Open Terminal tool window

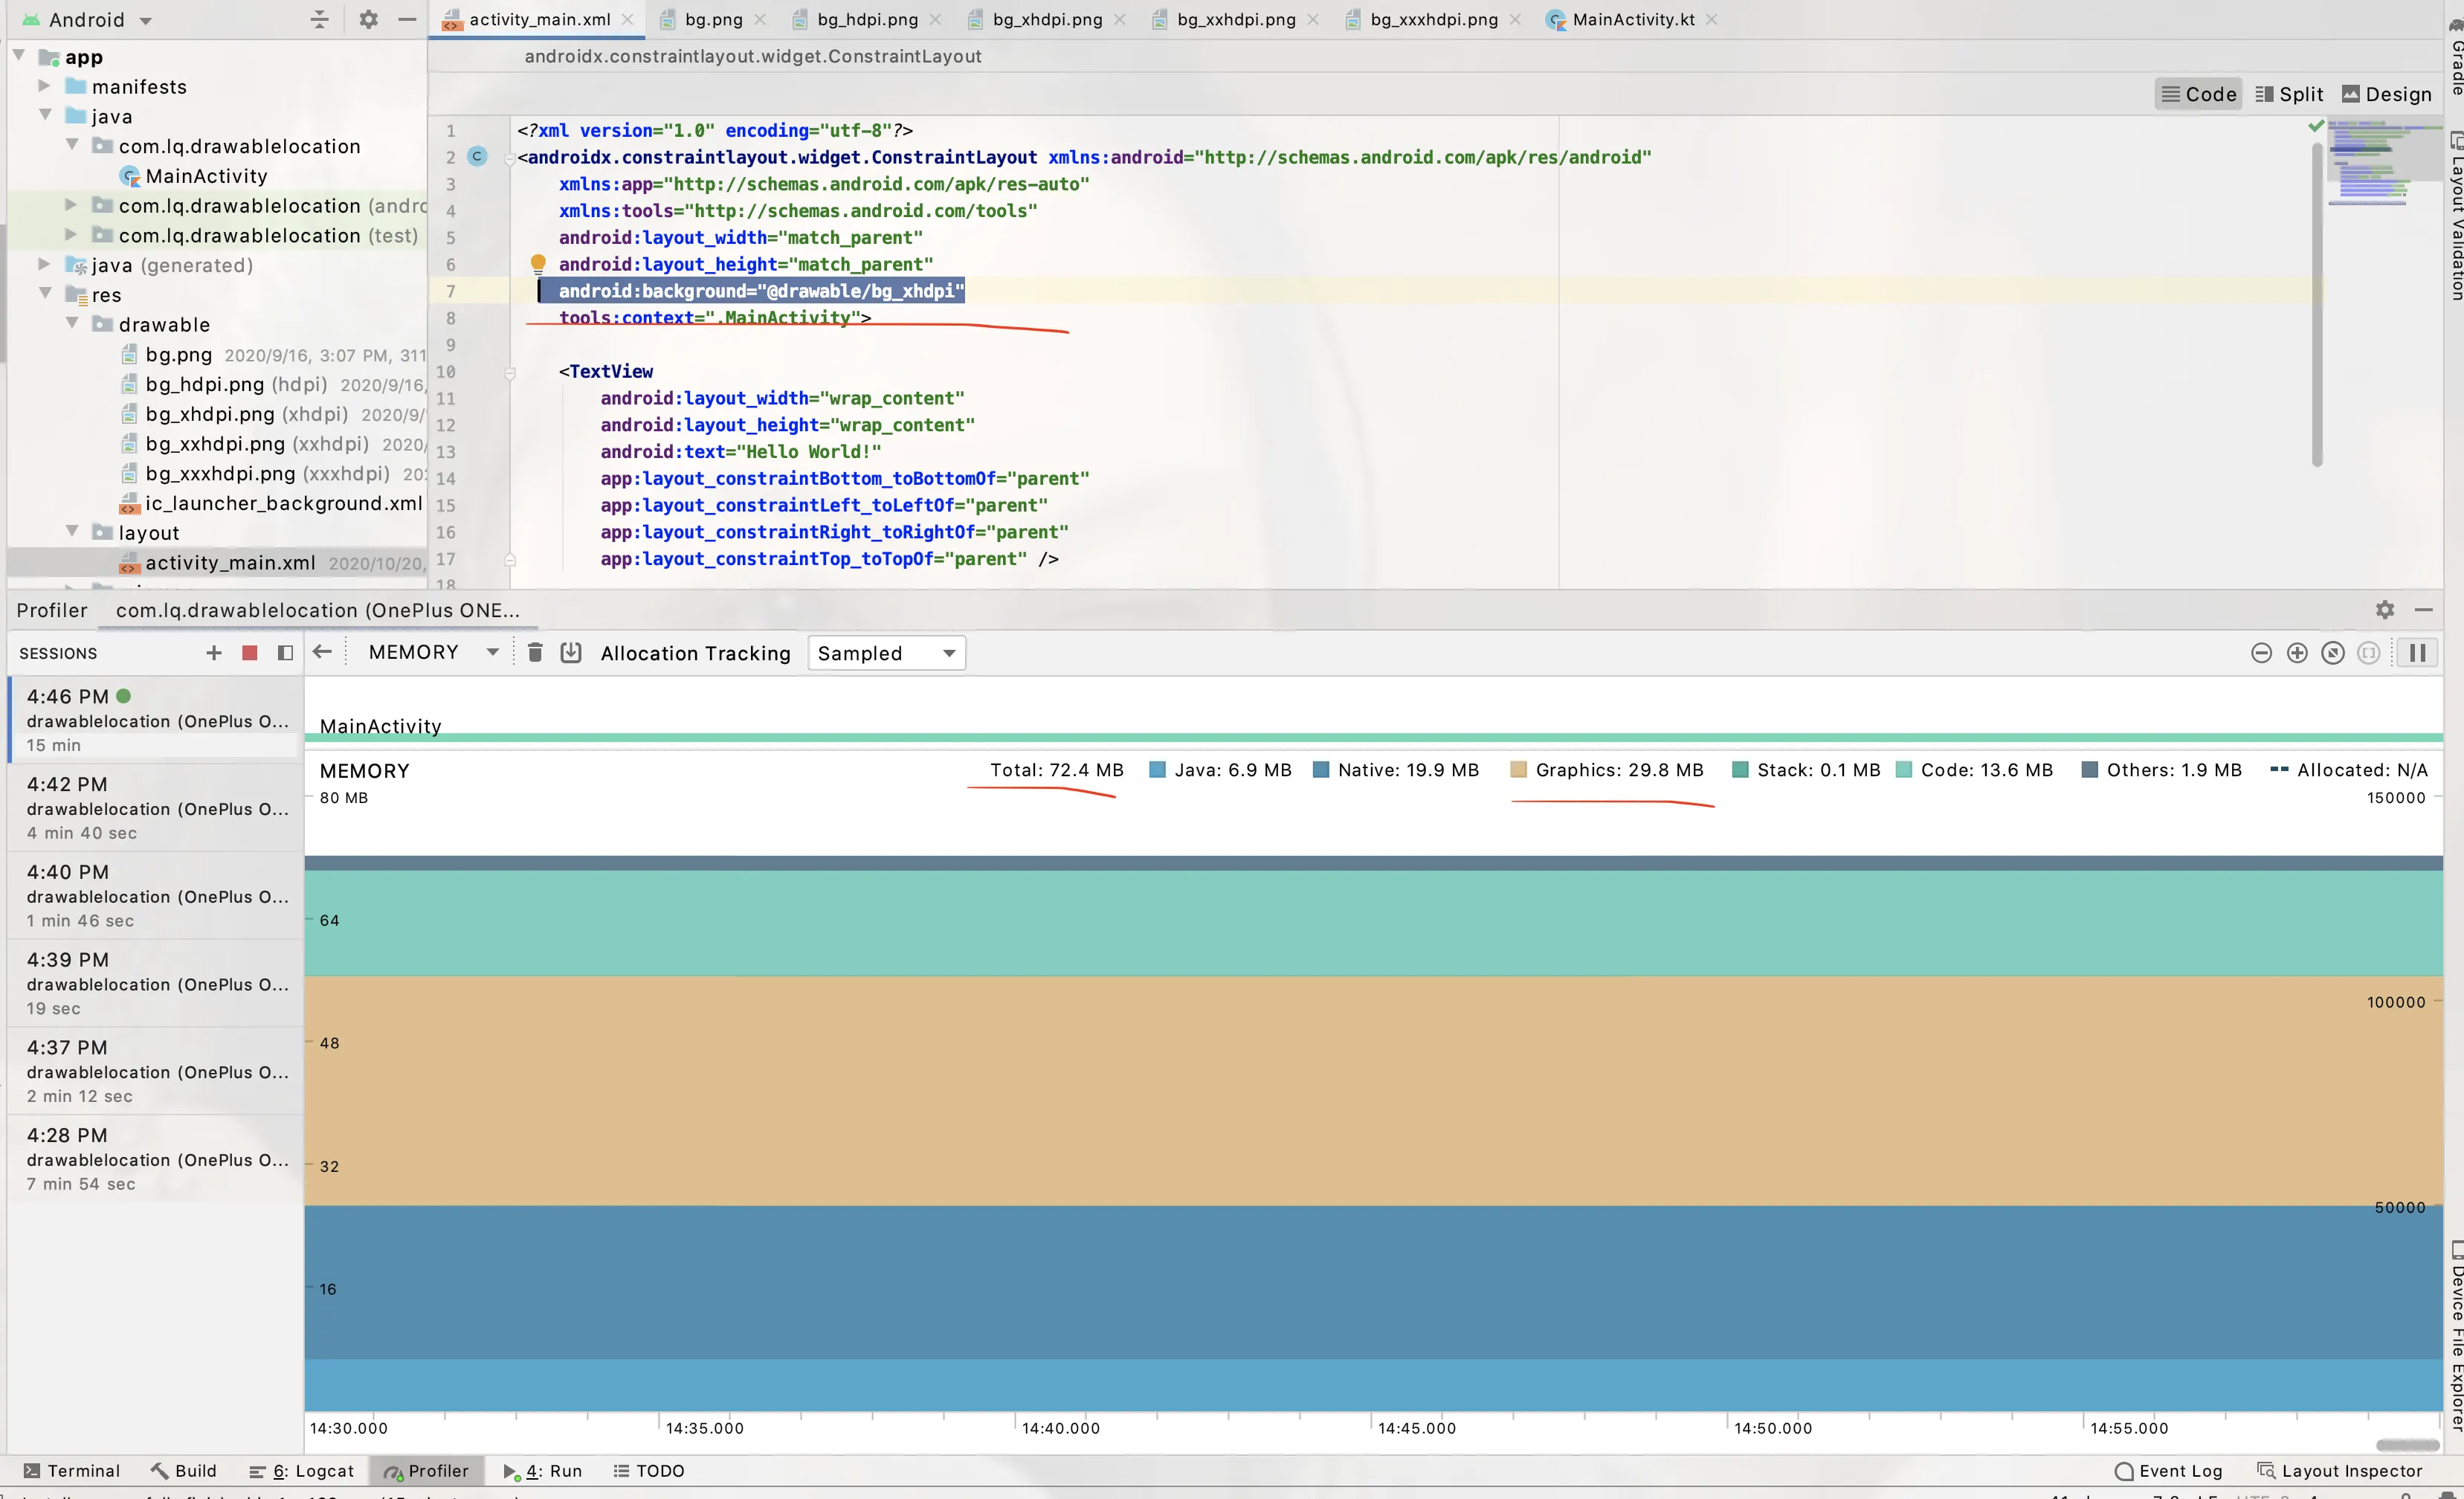(71, 1470)
